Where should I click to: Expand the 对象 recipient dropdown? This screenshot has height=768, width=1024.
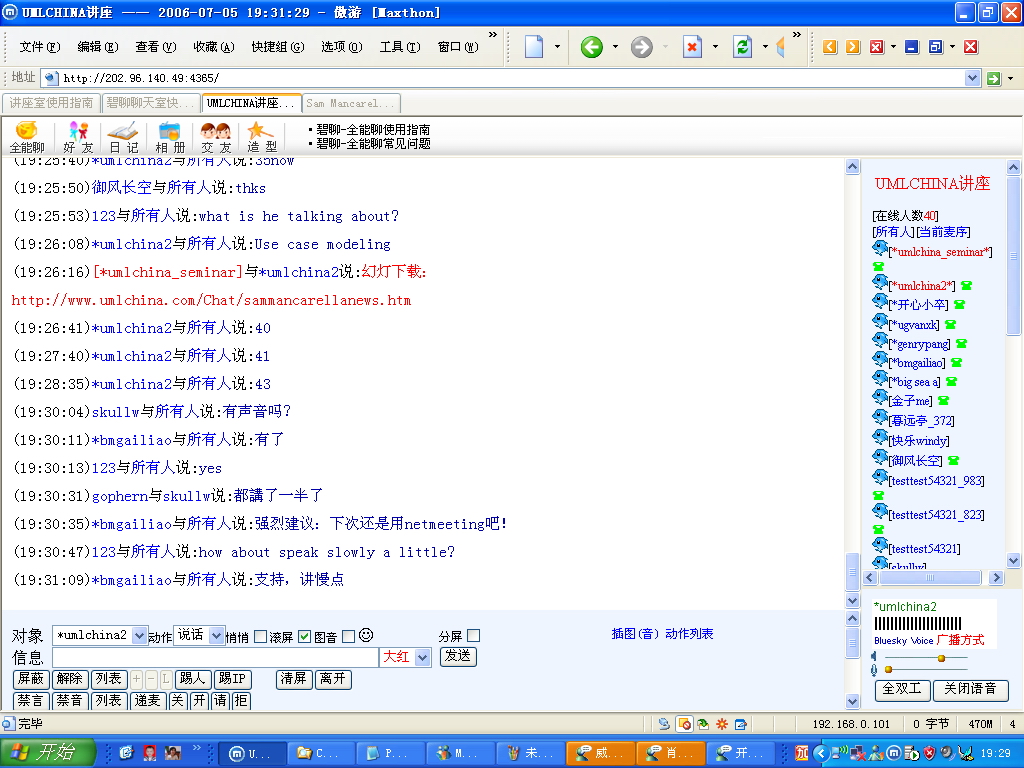click(139, 635)
